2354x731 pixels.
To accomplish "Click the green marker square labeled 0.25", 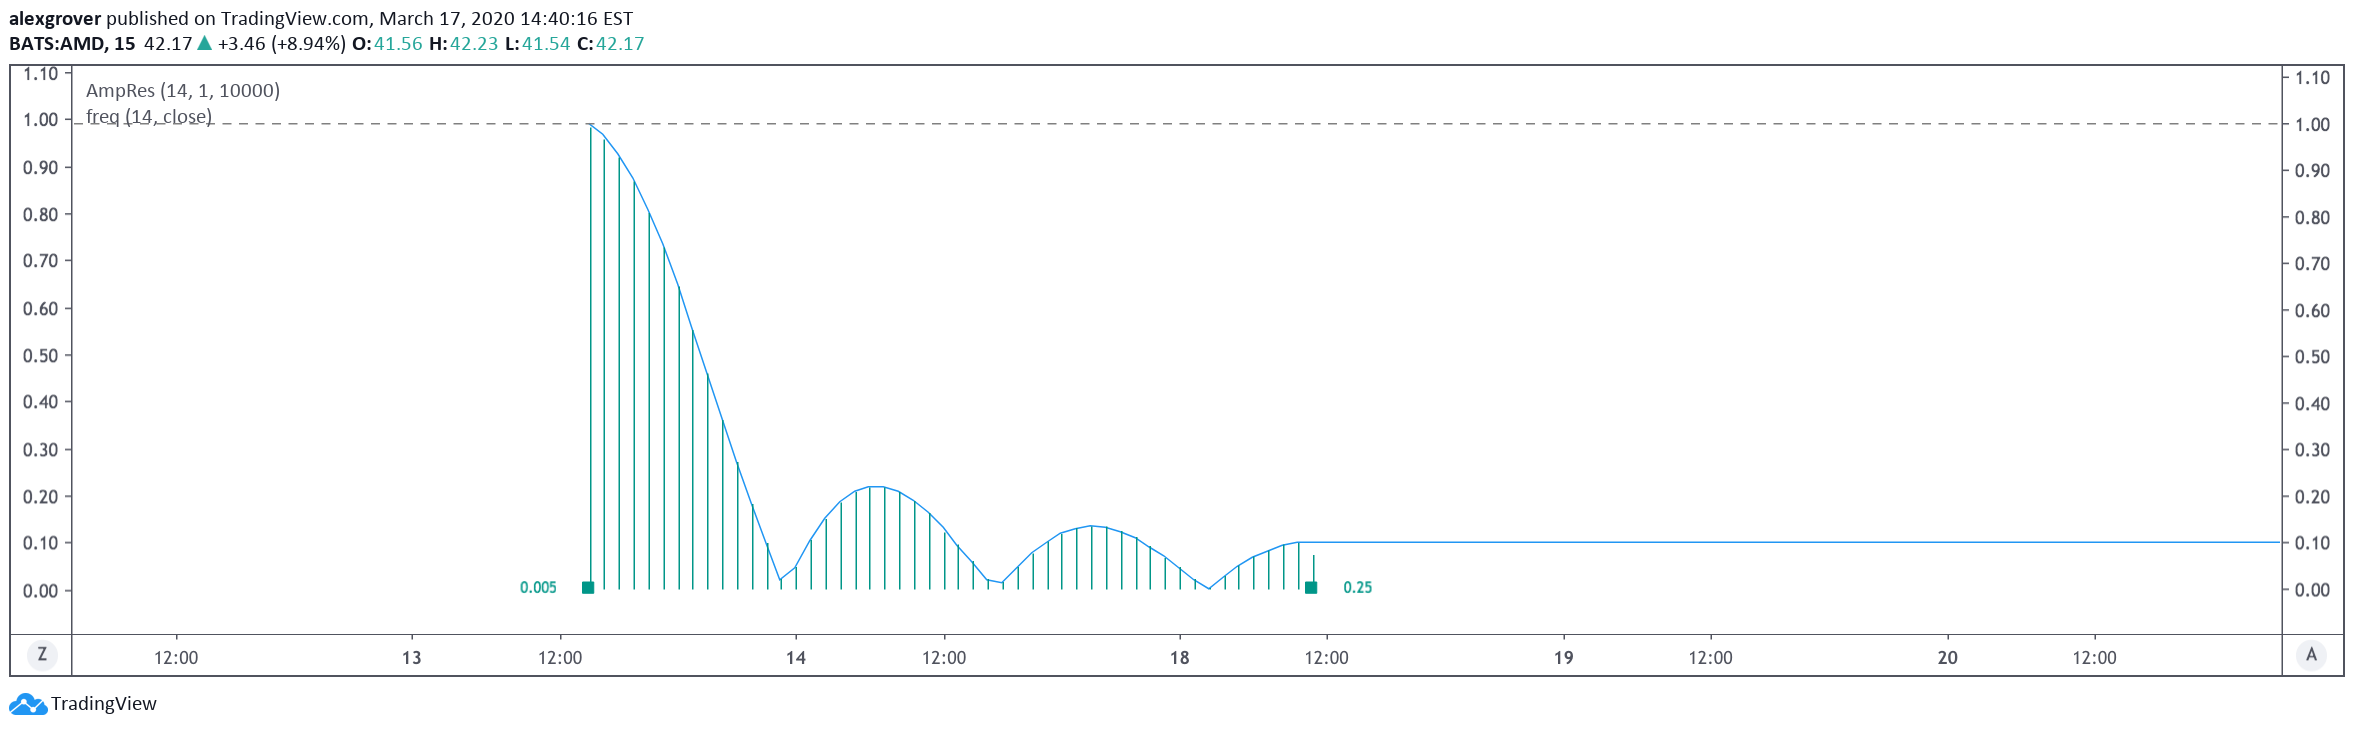I will [1311, 588].
